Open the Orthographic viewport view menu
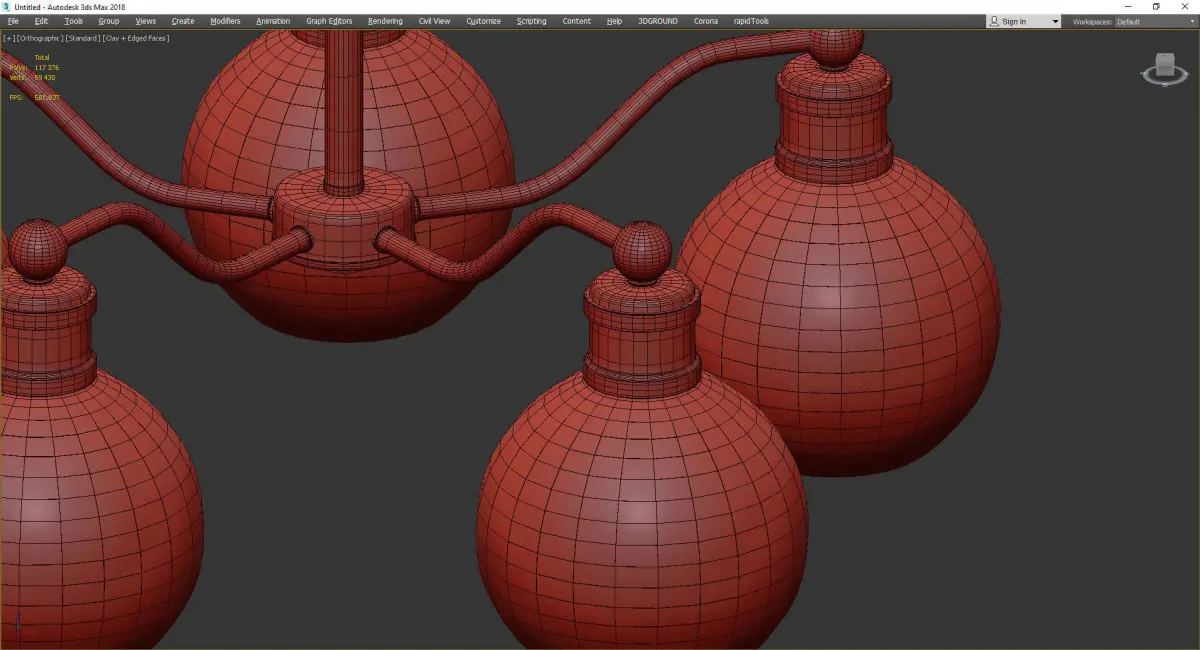Image resolution: width=1200 pixels, height=650 pixels. 39,38
